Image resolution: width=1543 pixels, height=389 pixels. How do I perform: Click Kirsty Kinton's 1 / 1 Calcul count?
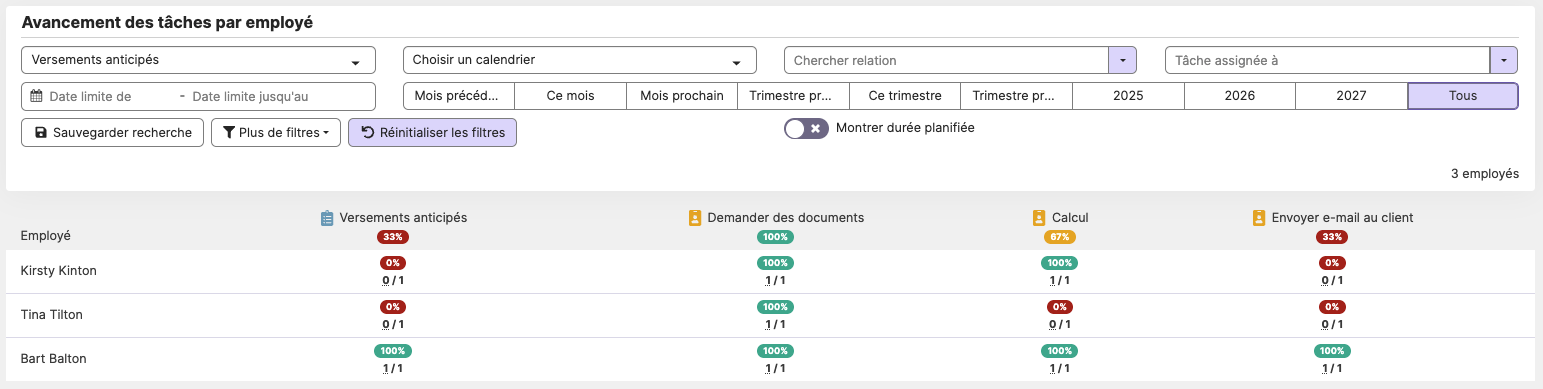click(1059, 280)
